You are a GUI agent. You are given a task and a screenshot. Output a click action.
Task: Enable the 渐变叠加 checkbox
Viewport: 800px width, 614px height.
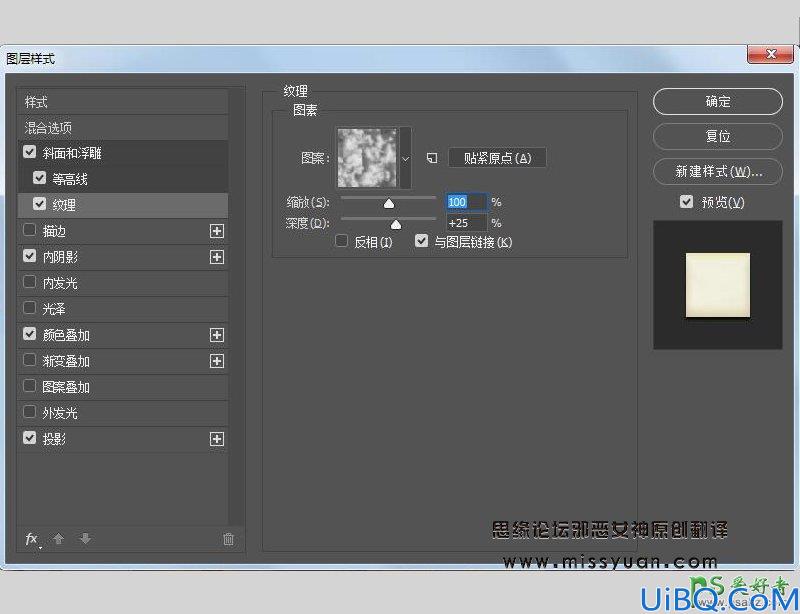click(x=30, y=360)
